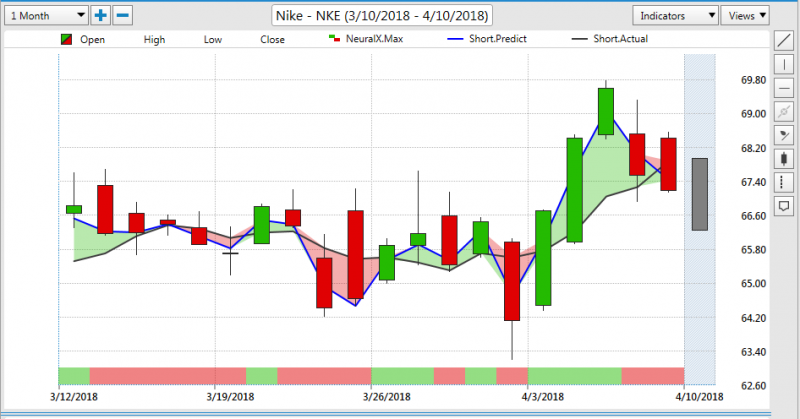The image size is (800, 419).
Task: Click the 69.00 price axis label
Action: coord(754,114)
